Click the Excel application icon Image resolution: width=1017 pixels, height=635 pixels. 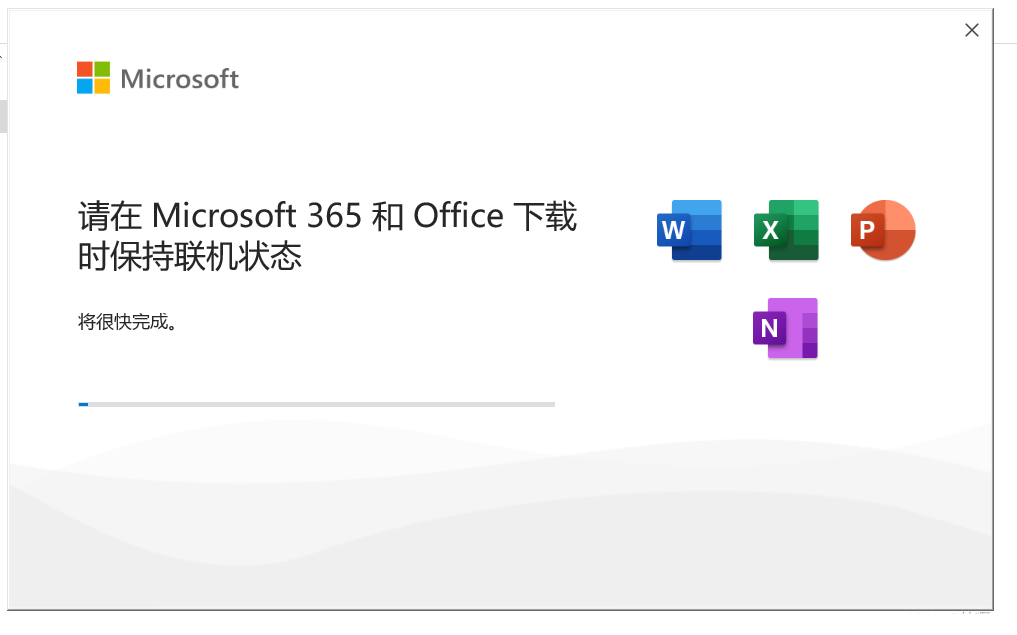coord(786,230)
